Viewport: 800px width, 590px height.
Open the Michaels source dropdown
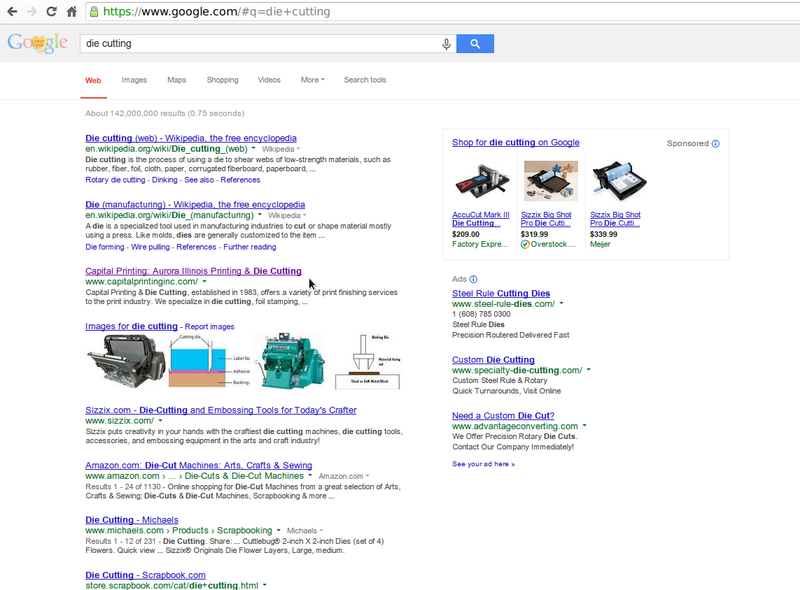tap(305, 531)
